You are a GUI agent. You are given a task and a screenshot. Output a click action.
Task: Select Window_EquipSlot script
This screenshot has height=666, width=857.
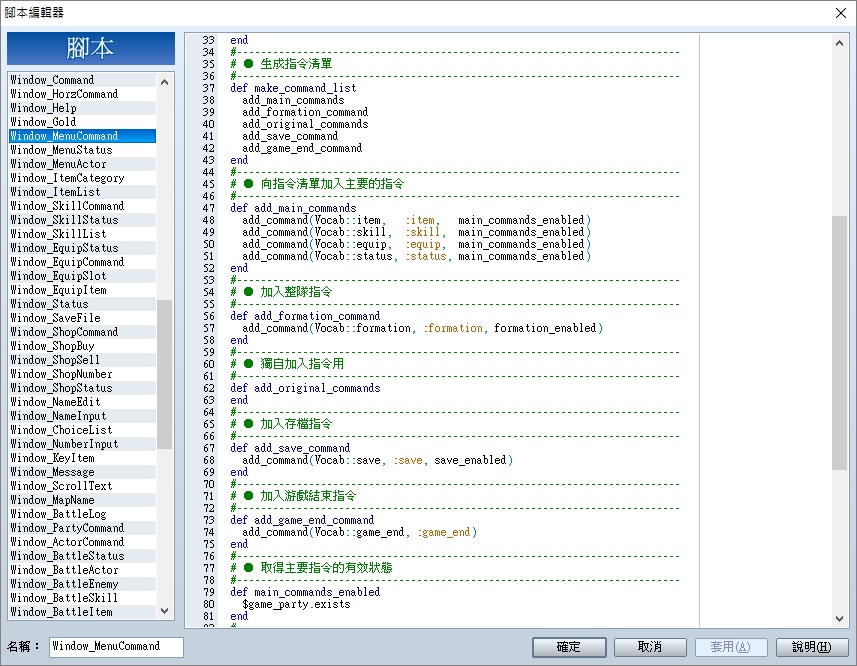click(x=83, y=276)
